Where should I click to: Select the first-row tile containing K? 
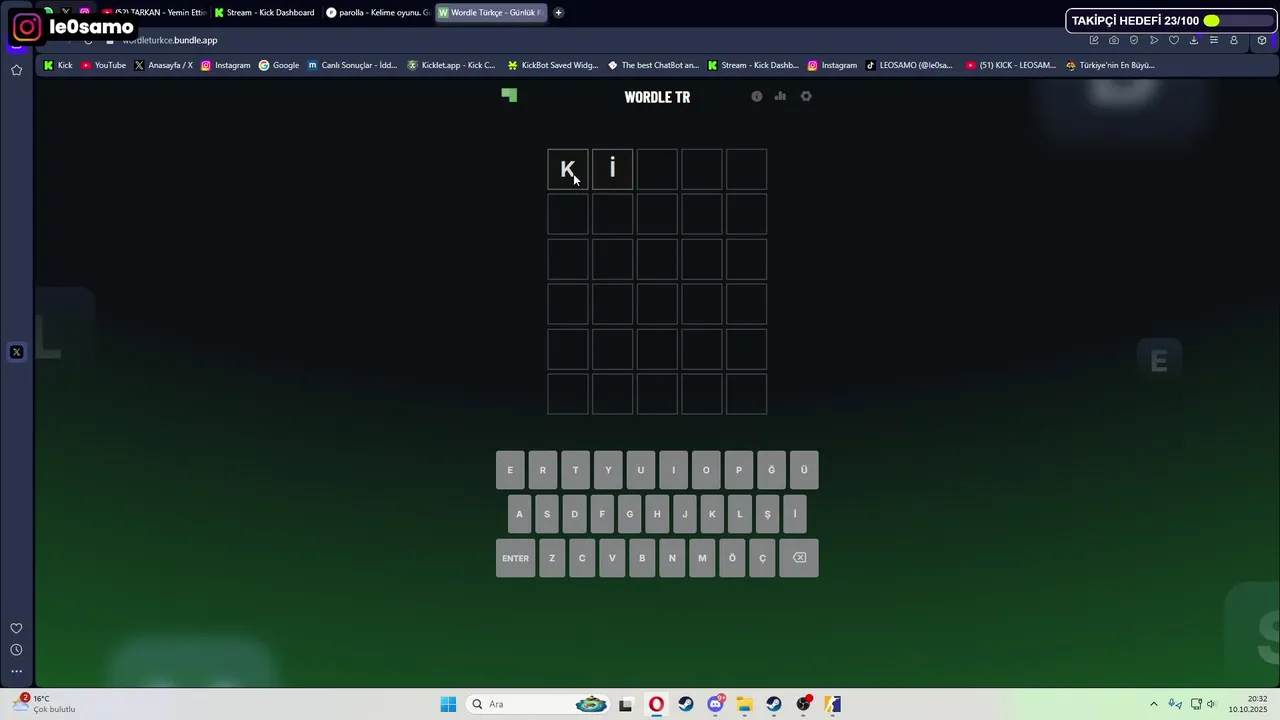568,169
